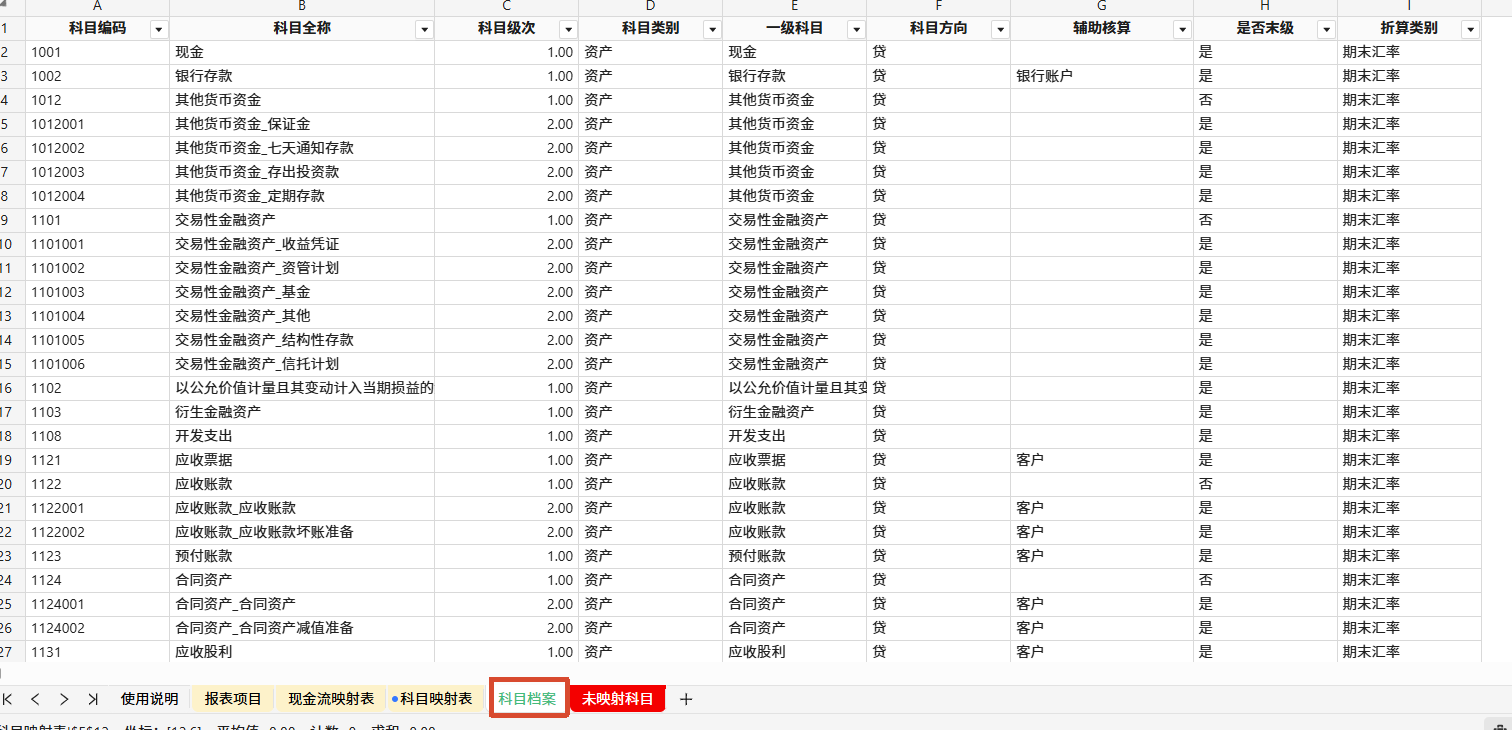
Task: Open the 科目方向 column filter dropdown
Action: [x=1000, y=29]
